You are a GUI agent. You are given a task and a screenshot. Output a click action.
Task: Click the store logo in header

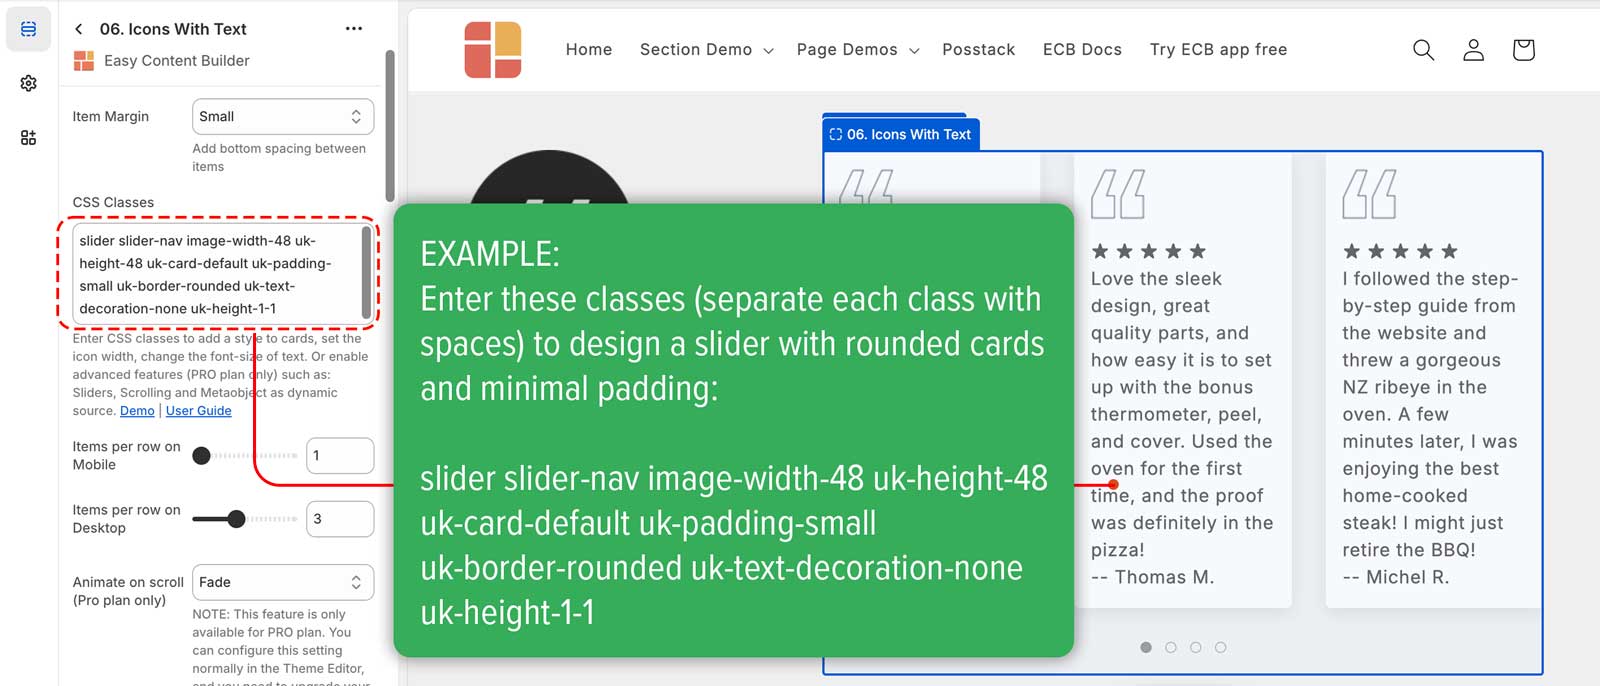[493, 50]
